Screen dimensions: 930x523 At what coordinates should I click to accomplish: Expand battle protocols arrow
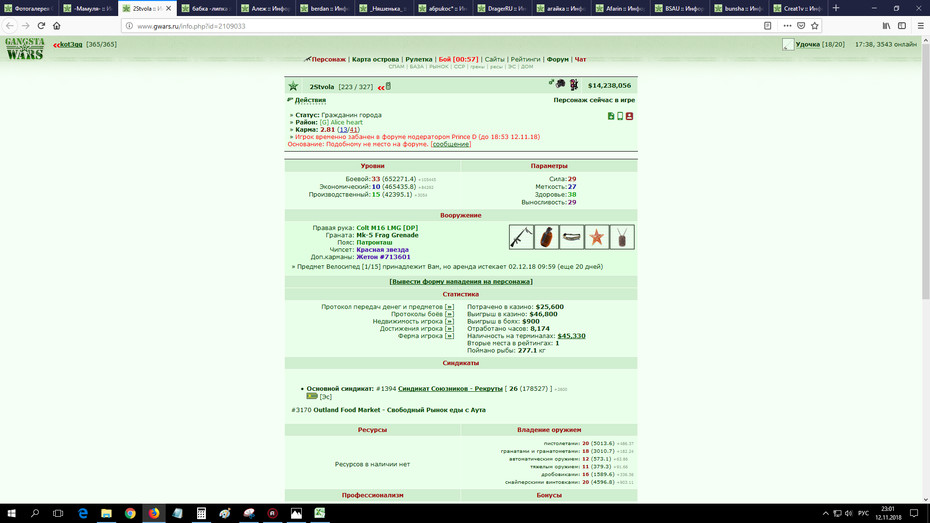point(449,314)
